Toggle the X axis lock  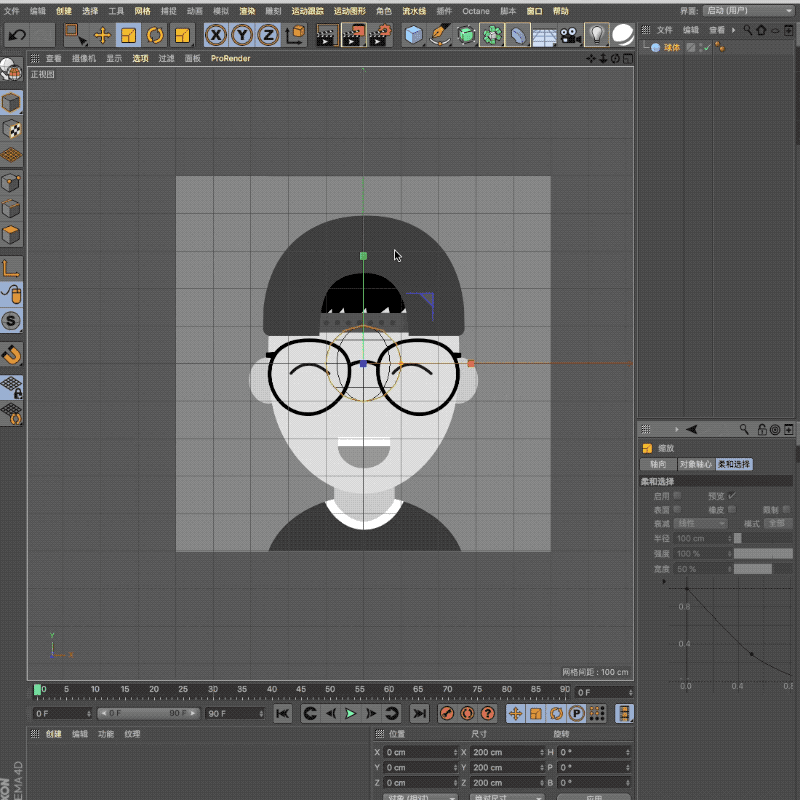tap(216, 36)
